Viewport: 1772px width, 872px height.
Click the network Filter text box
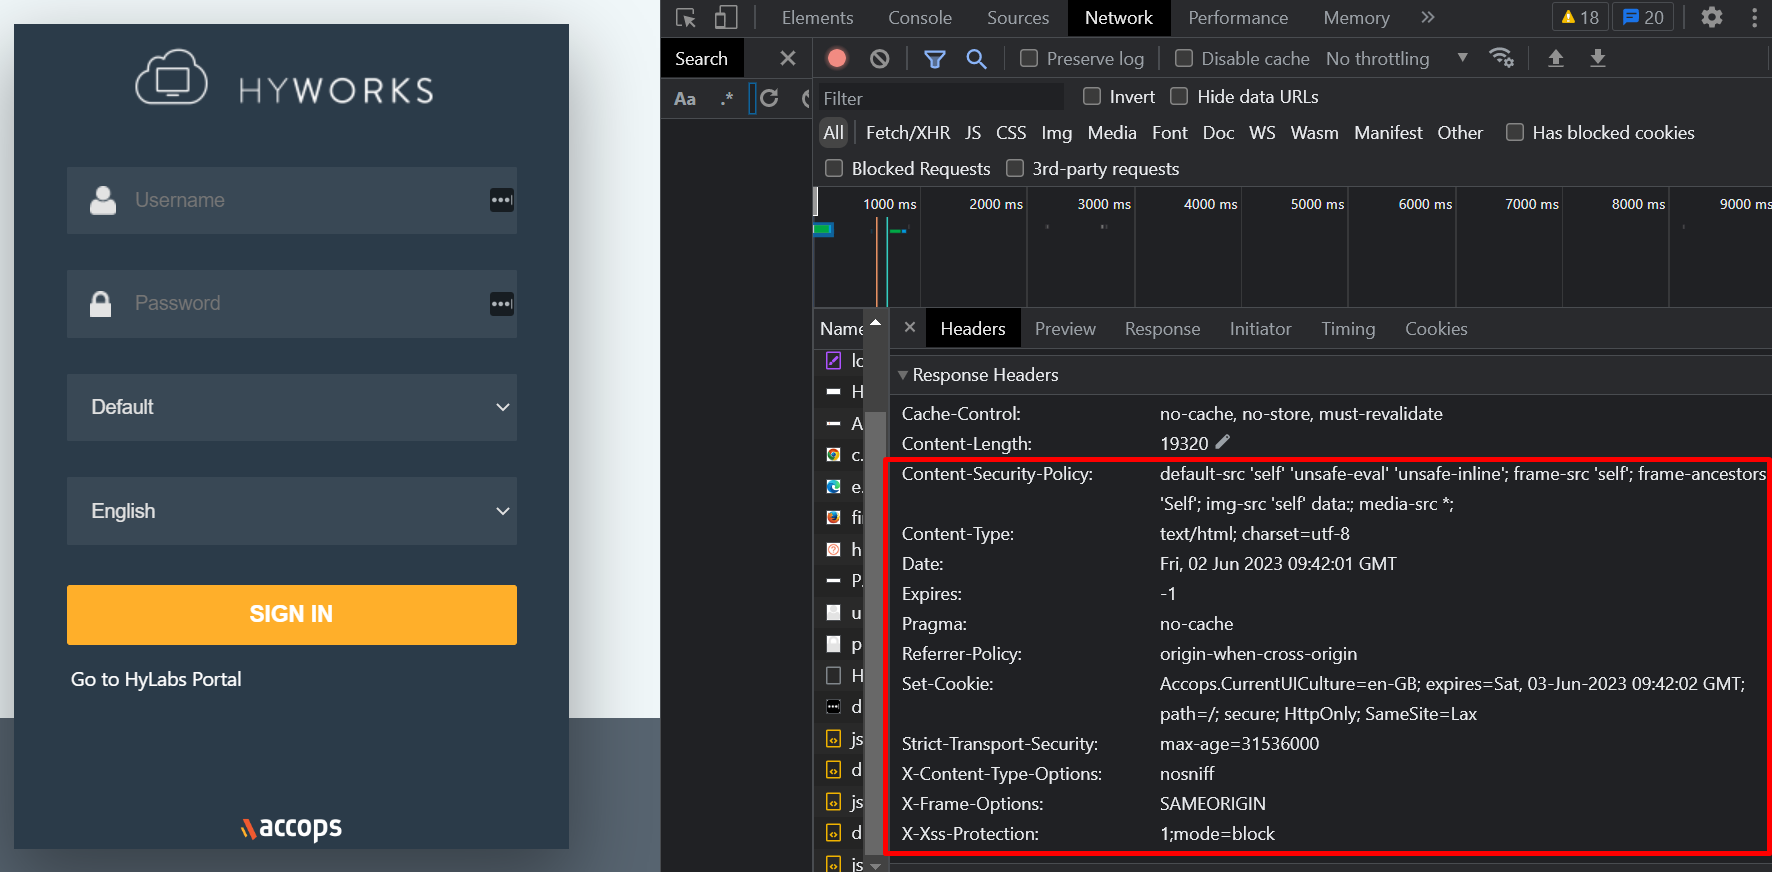941,98
